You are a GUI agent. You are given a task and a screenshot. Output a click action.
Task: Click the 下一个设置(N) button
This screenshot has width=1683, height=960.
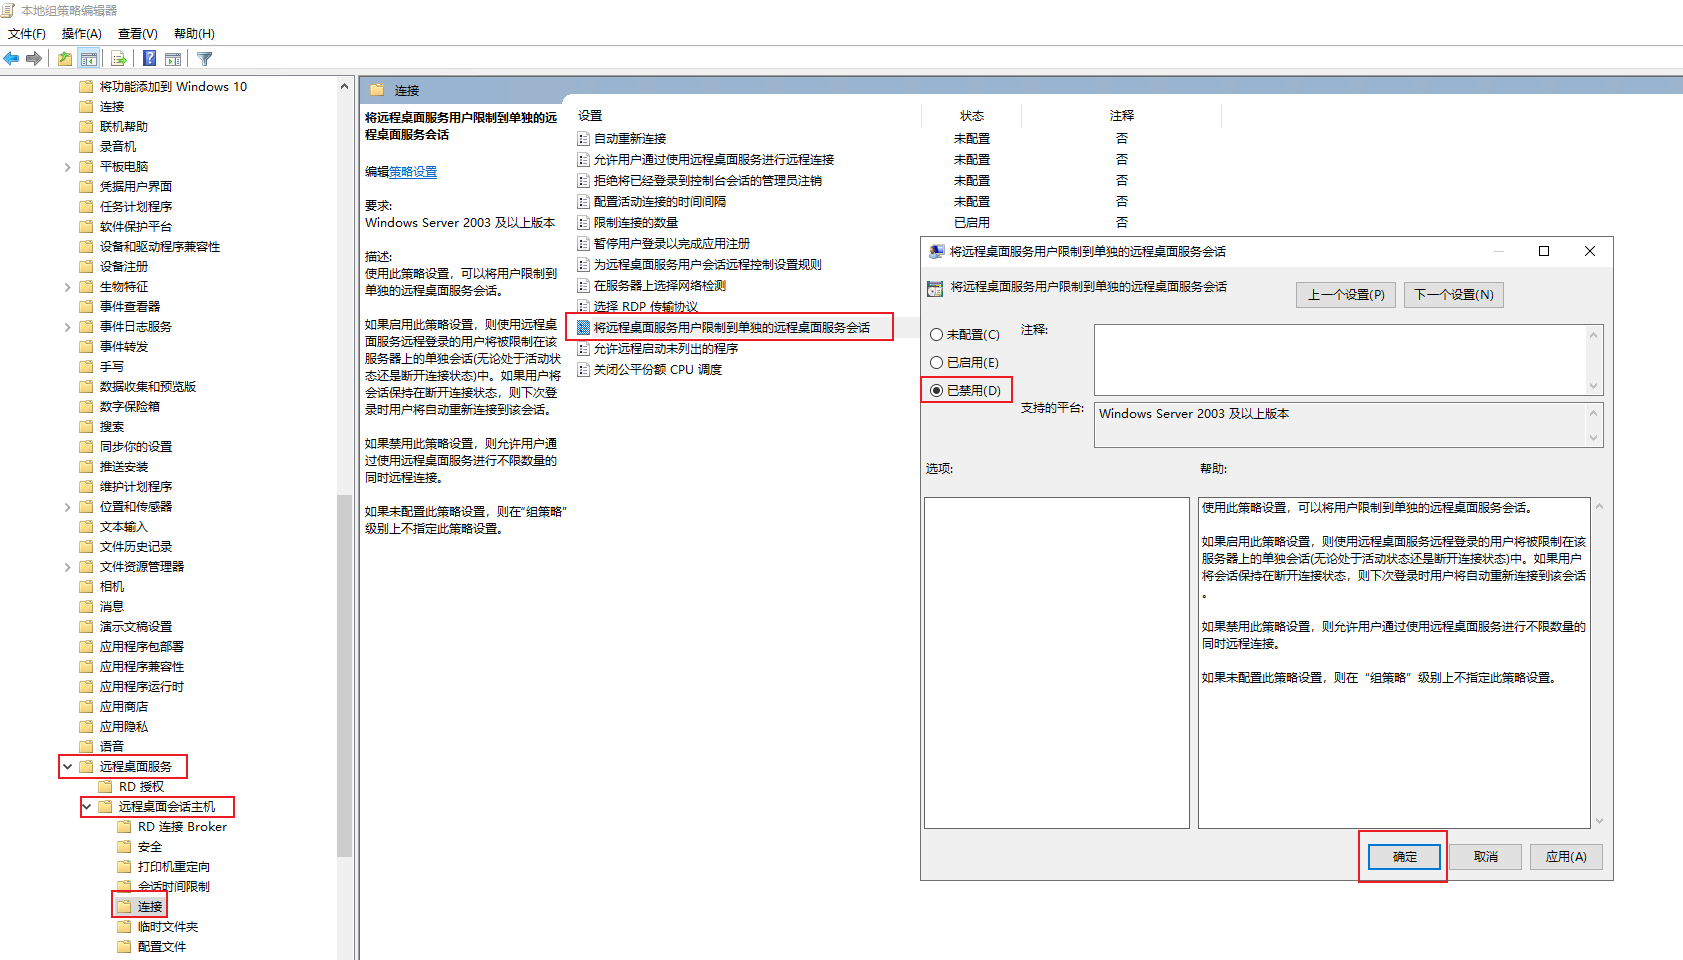1453,295
